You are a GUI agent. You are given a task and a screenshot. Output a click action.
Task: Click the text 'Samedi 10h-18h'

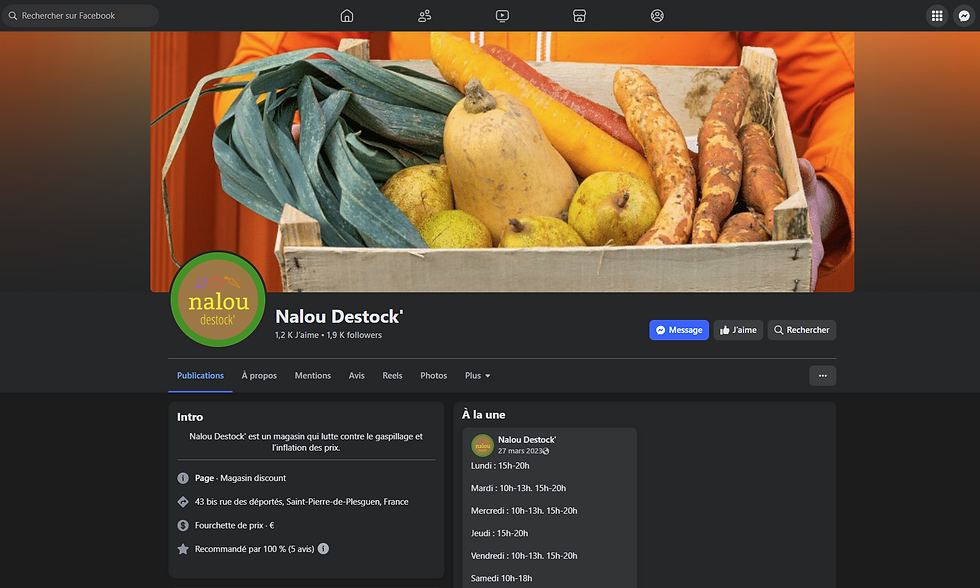[501, 578]
